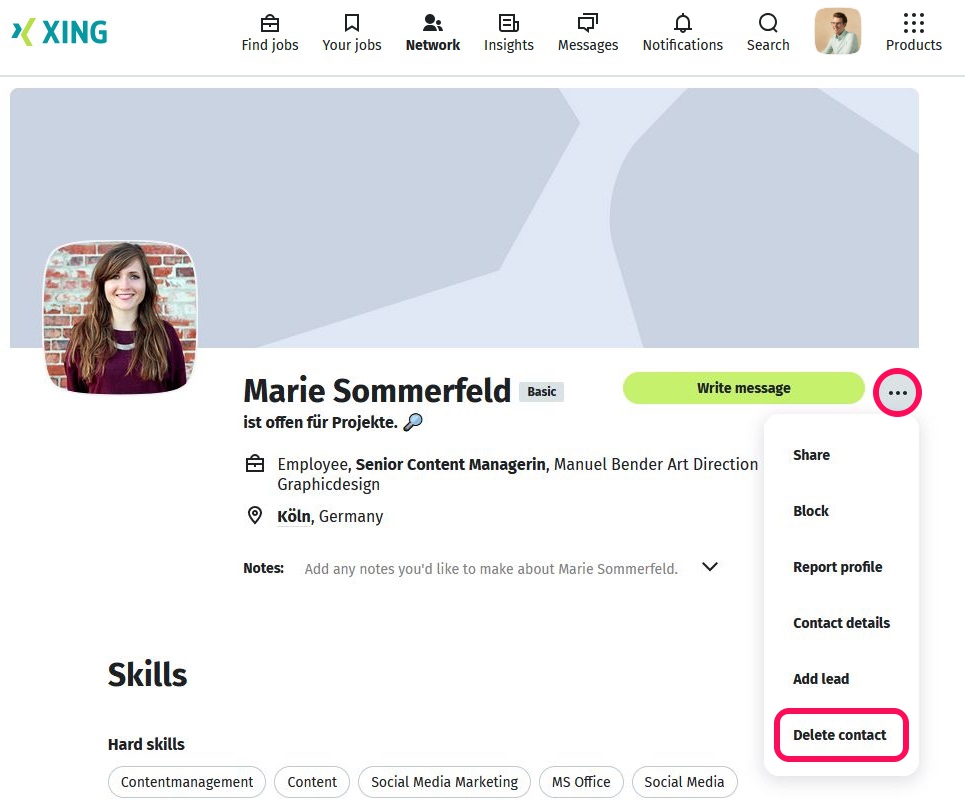The height and width of the screenshot is (802, 965).
Task: Open Insights news icon
Action: point(509,23)
